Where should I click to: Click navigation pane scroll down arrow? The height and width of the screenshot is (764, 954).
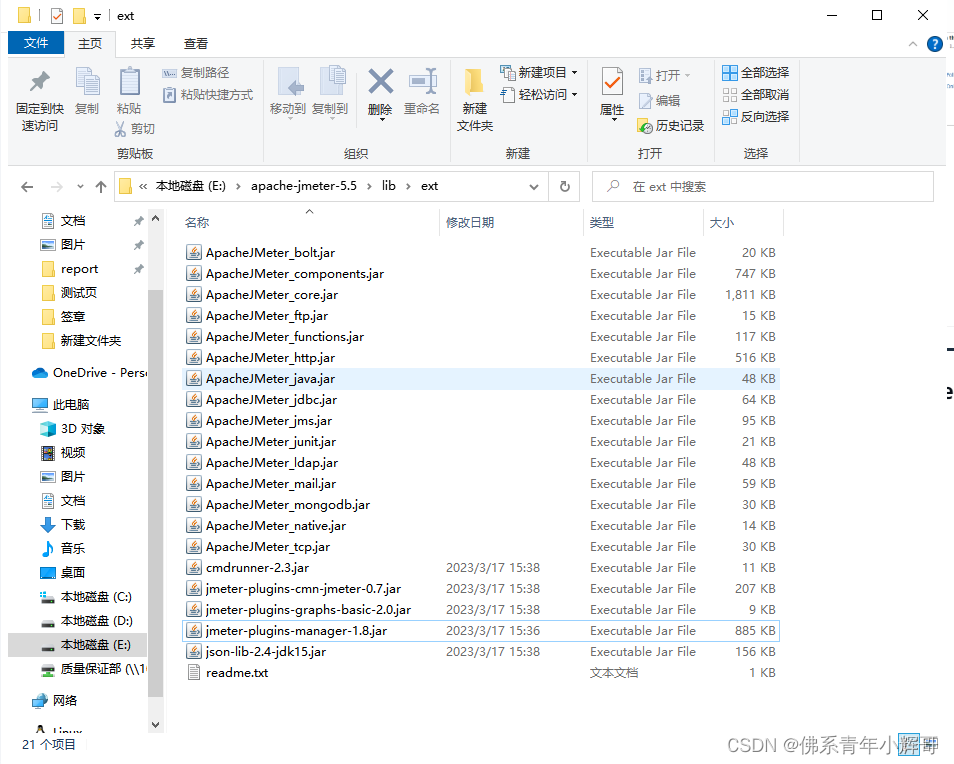(155, 724)
